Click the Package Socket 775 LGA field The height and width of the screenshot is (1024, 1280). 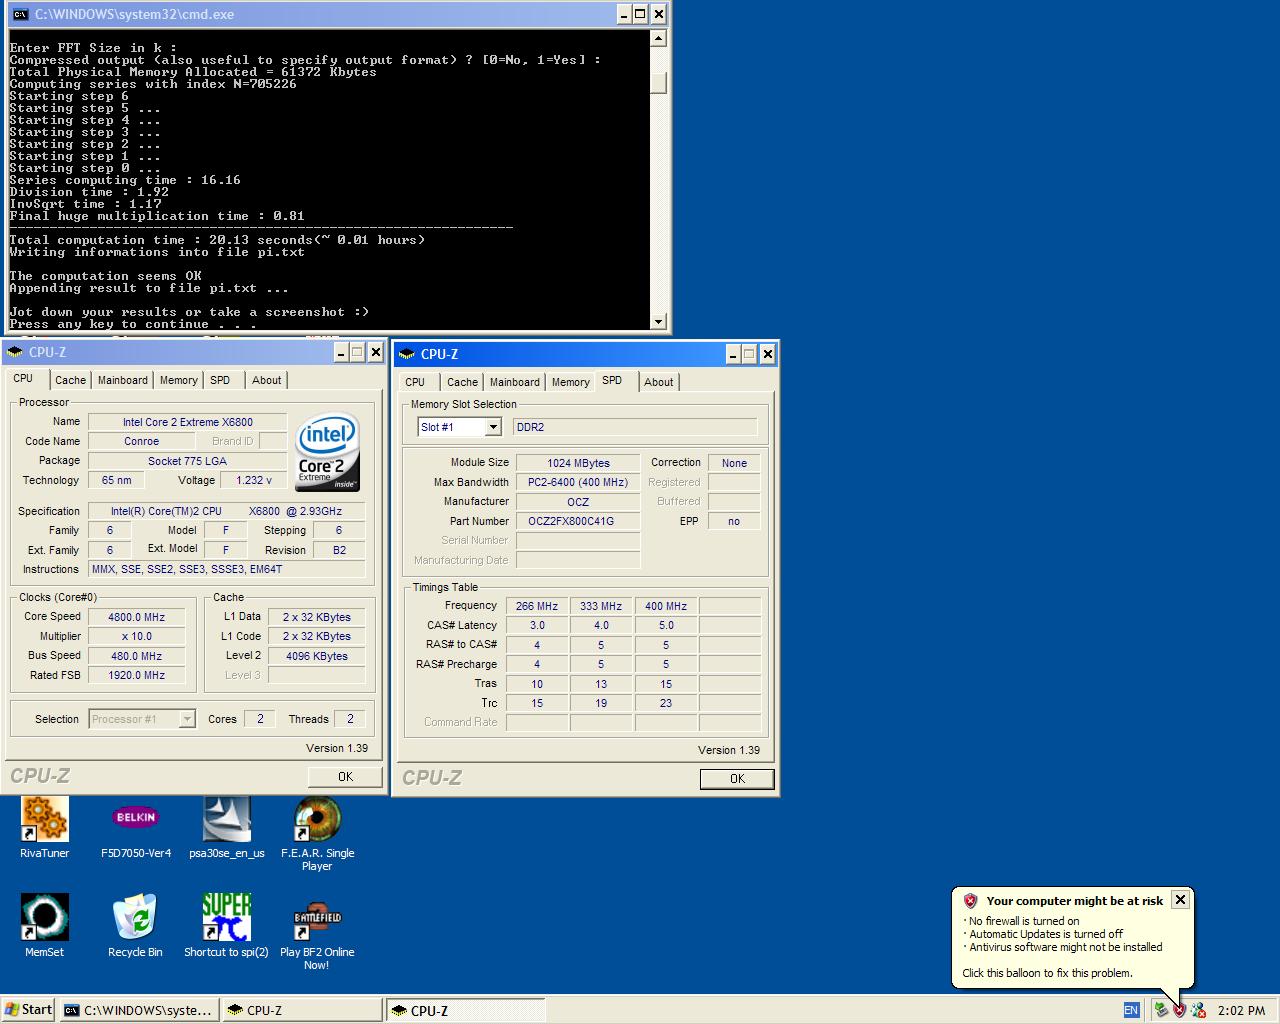click(x=188, y=461)
